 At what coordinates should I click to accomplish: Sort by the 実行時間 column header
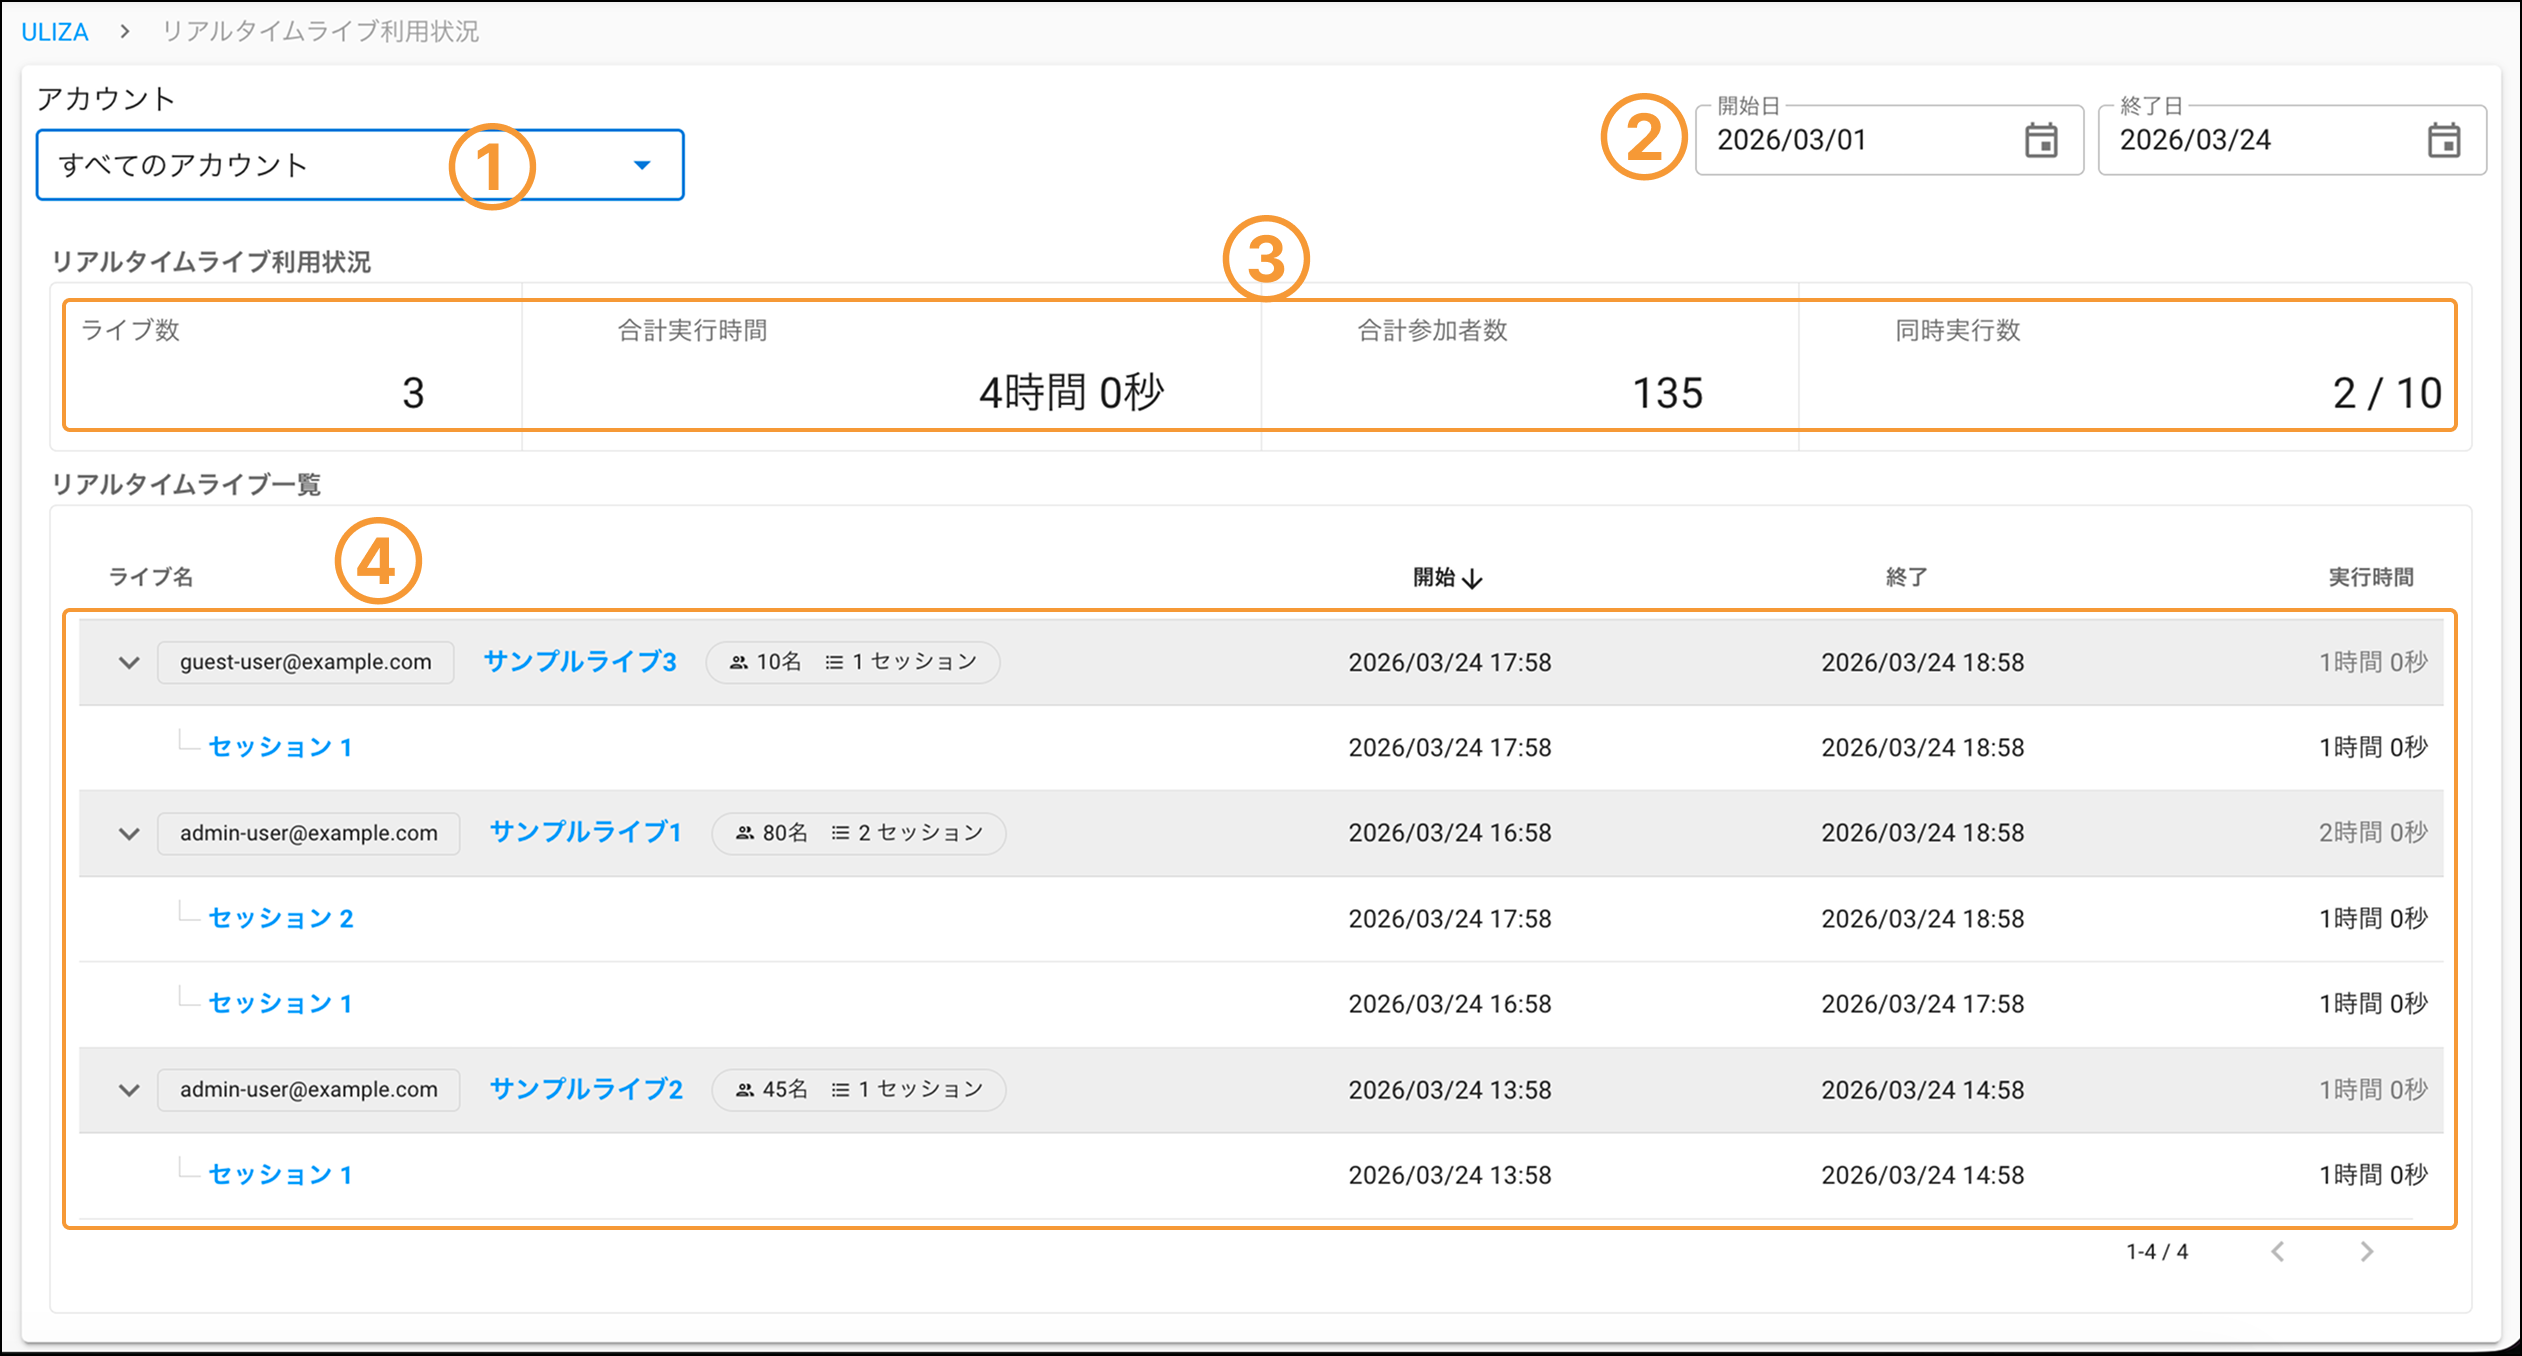[x=2370, y=577]
